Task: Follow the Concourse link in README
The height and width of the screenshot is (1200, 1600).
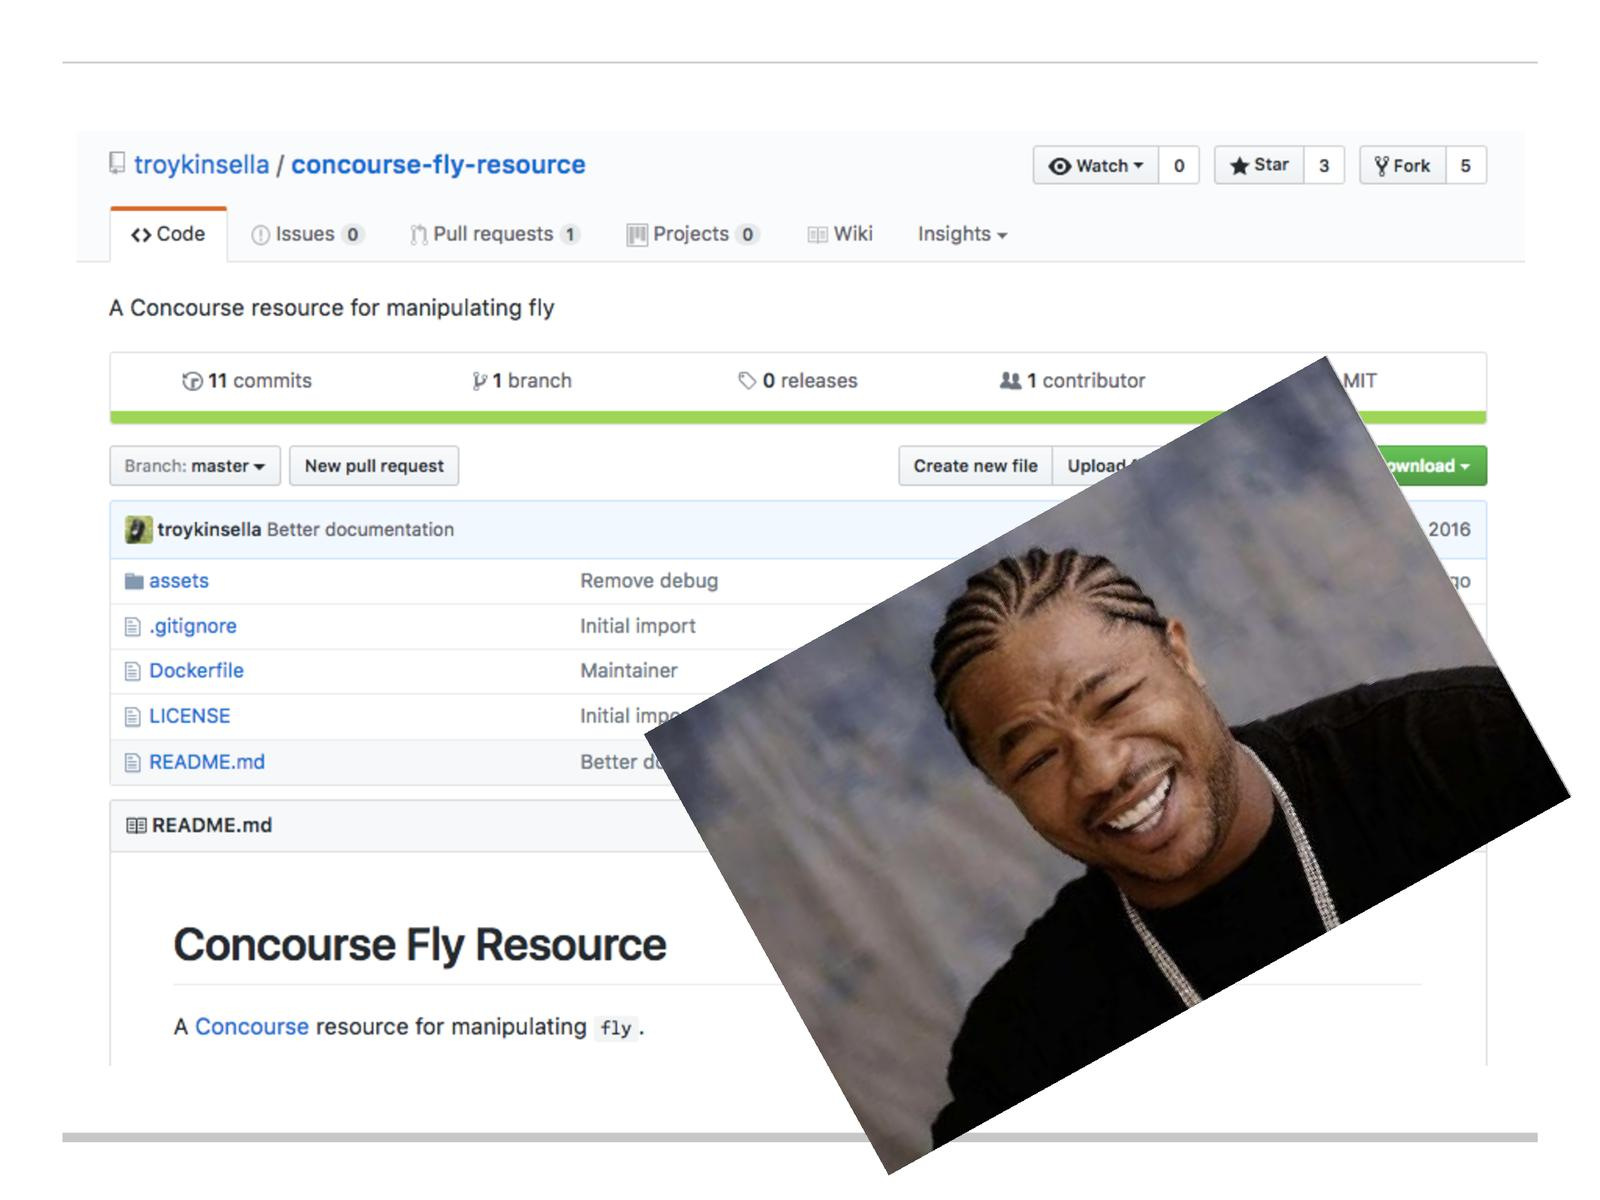Action: click(x=252, y=1027)
